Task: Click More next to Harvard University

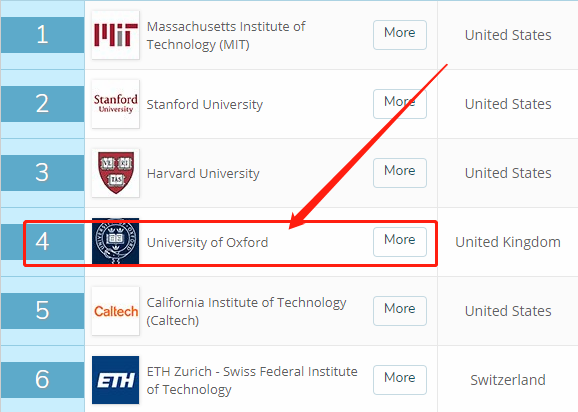Action: point(400,172)
